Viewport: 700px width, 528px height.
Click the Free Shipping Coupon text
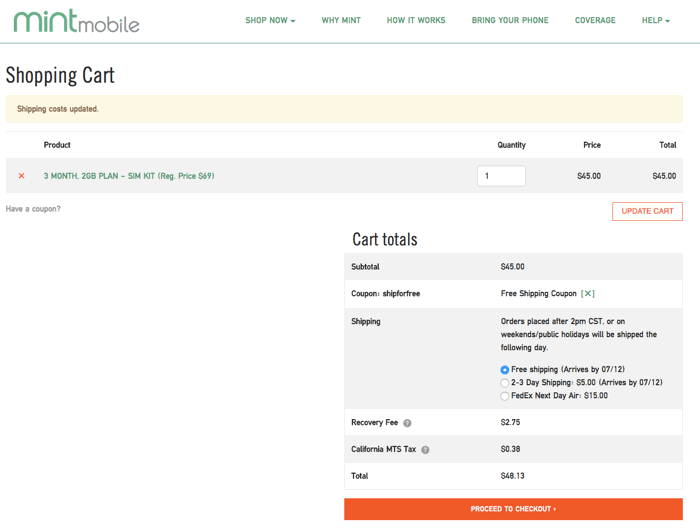pyautogui.click(x=538, y=293)
